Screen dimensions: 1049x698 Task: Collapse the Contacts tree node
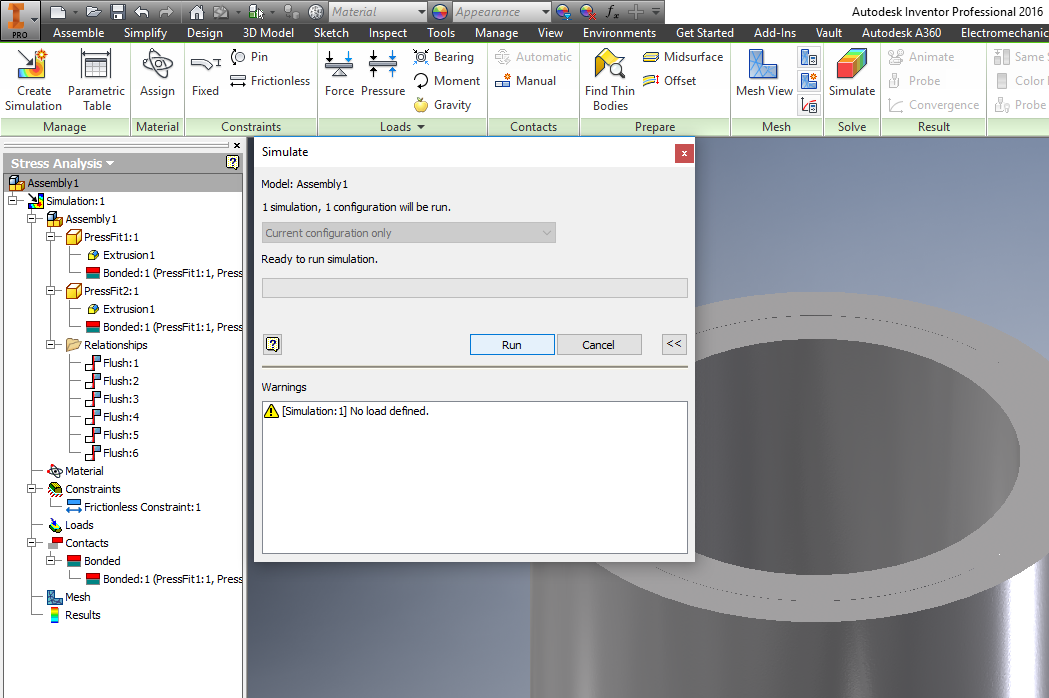pos(31,543)
